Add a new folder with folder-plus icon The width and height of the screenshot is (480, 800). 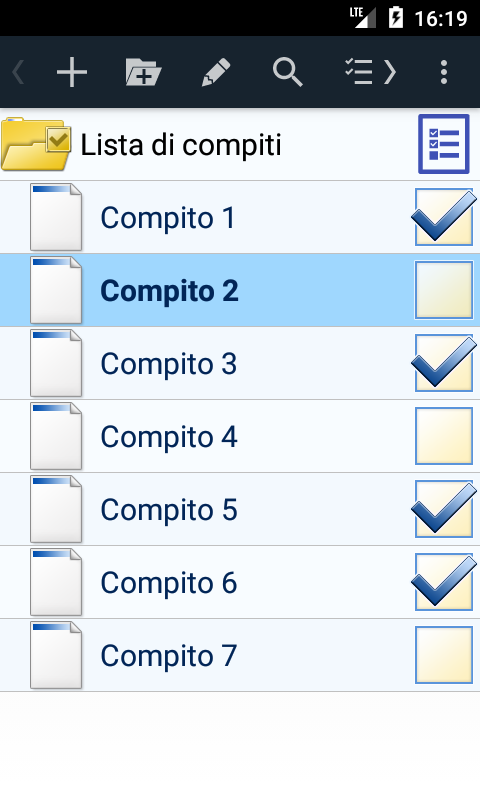coord(143,72)
